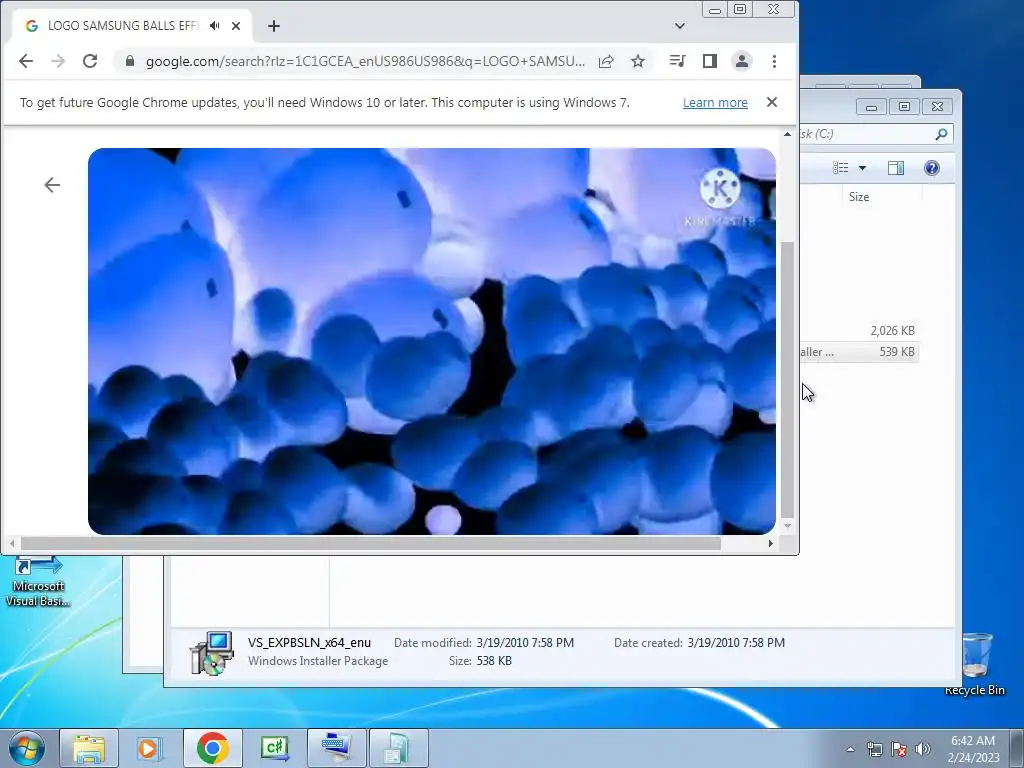Select the 539 KB file row
The width and height of the screenshot is (1024, 768).
click(859, 352)
